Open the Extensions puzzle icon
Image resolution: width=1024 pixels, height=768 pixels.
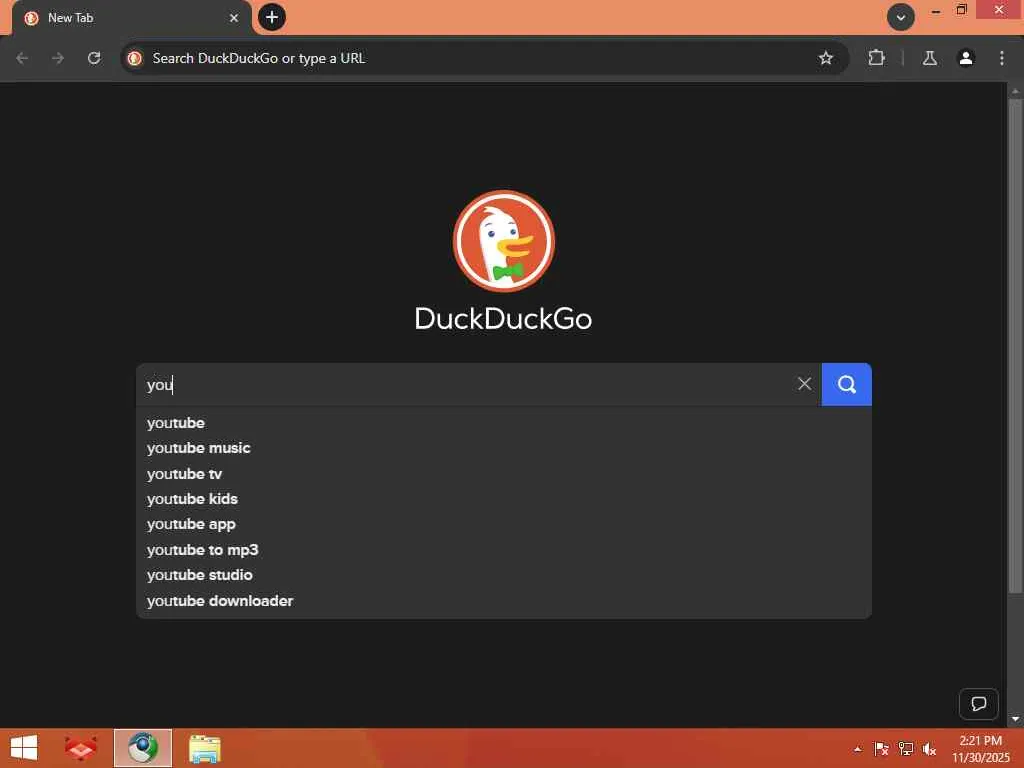click(x=876, y=58)
